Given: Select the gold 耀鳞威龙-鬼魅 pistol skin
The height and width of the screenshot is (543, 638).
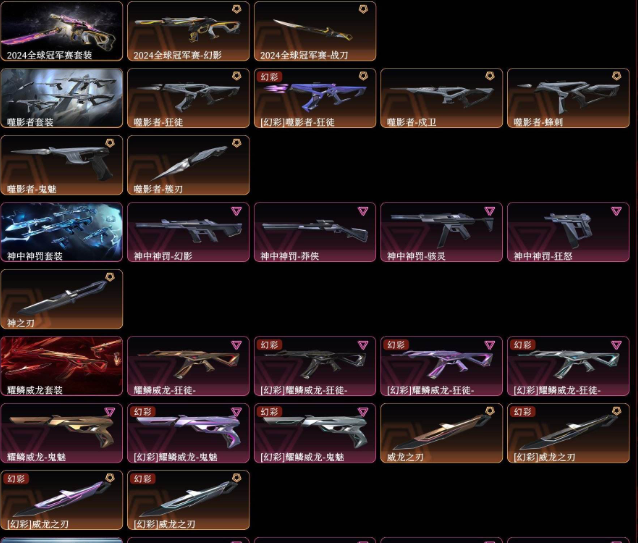Looking at the screenshot, I should click(x=61, y=433).
